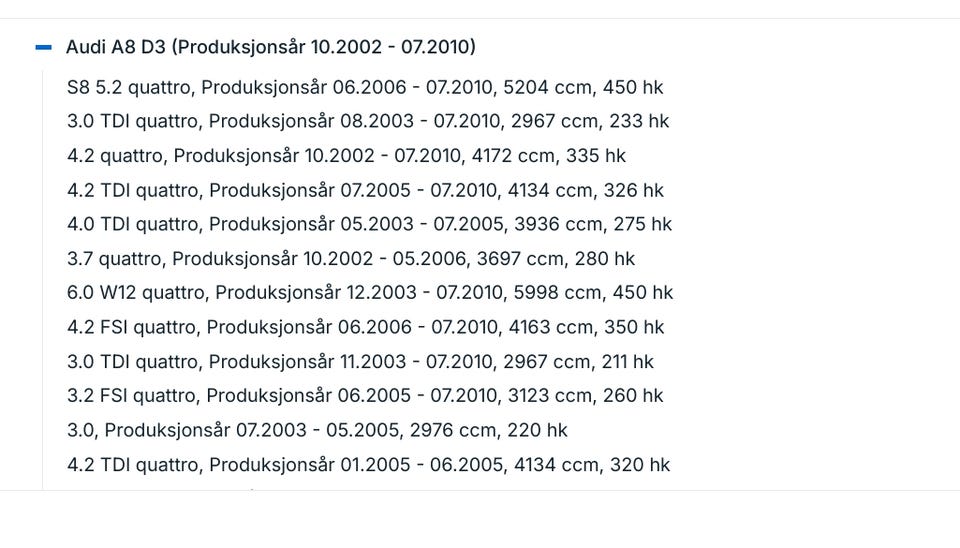Select the S8 5.2 quattro 450 hk entry
This screenshot has height=548, width=960.
click(365, 88)
